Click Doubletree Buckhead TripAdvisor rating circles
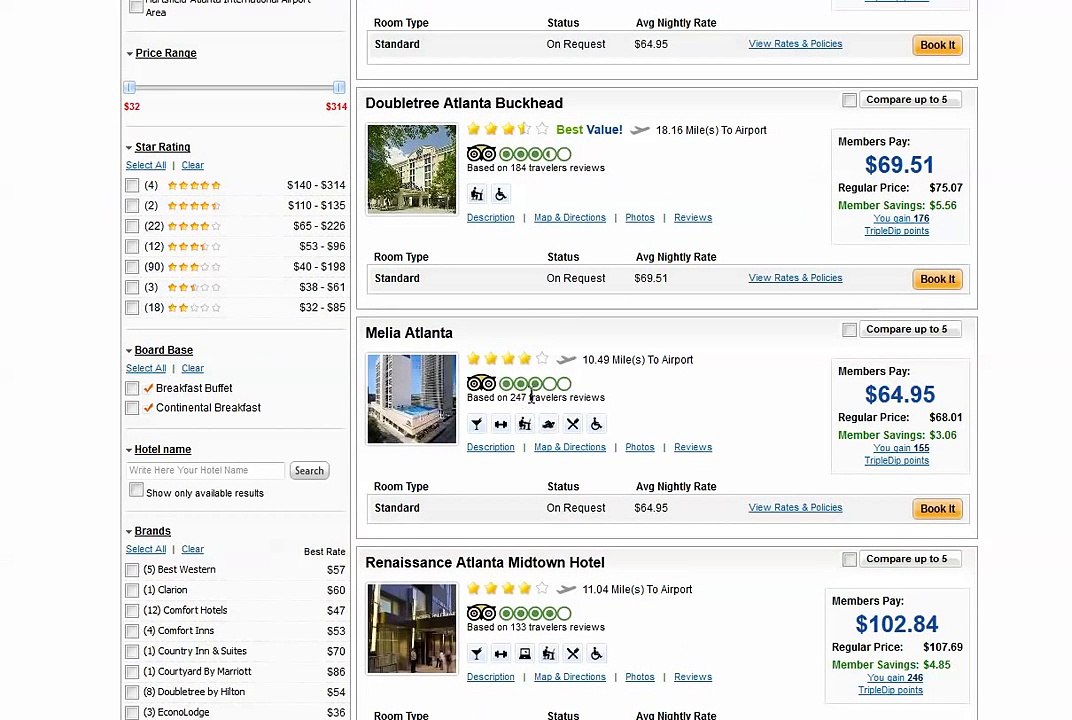Screen dimensions: 1072x720 click(535, 154)
